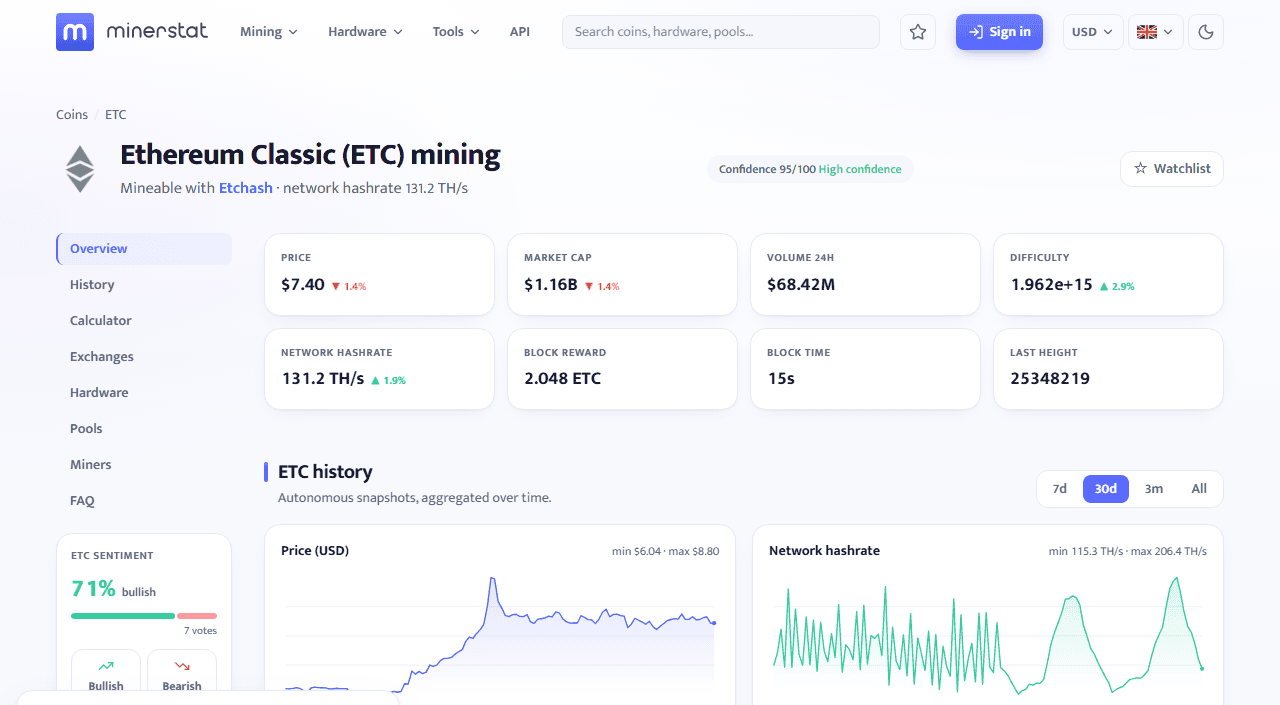
Task: Switch the history range to All
Action: click(1199, 489)
